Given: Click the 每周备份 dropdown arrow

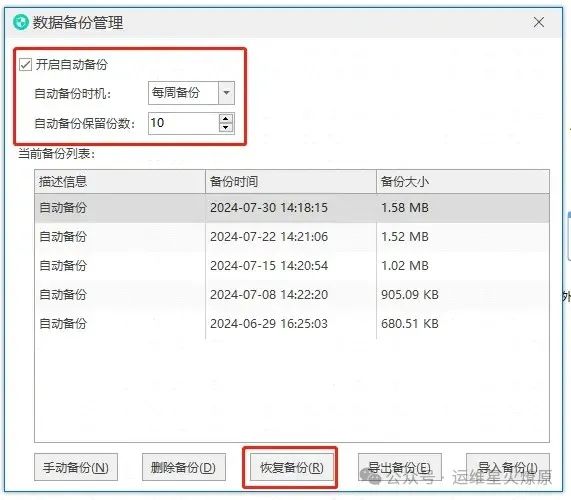Looking at the screenshot, I should [226, 93].
